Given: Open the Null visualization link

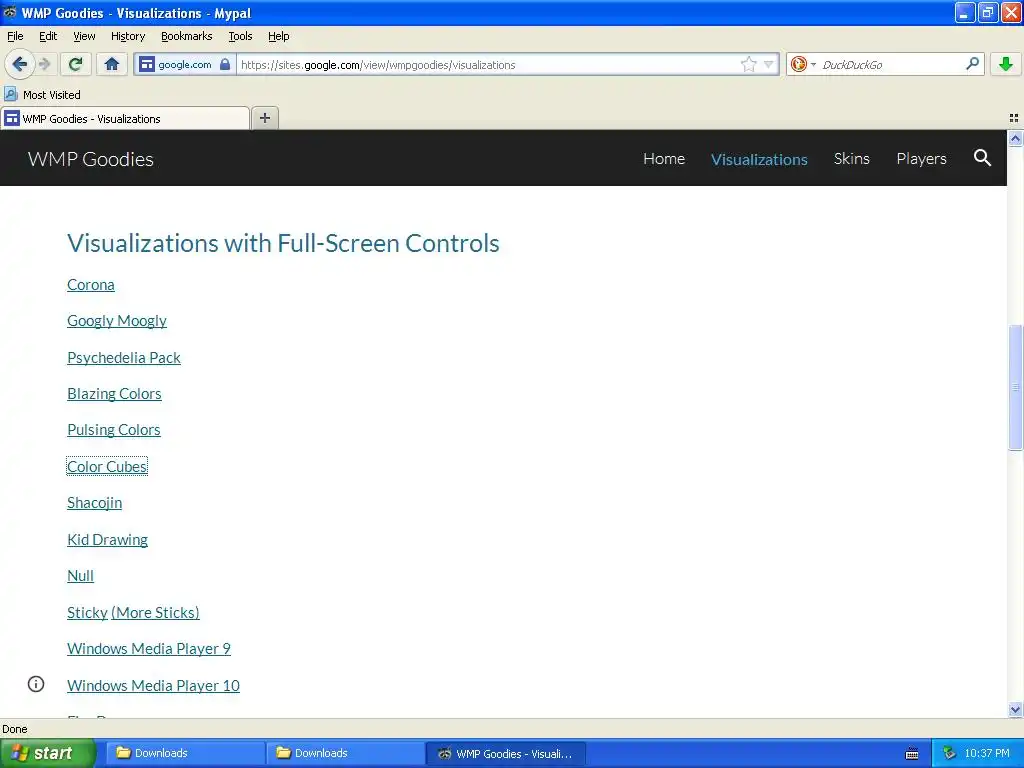Looking at the screenshot, I should [x=80, y=575].
